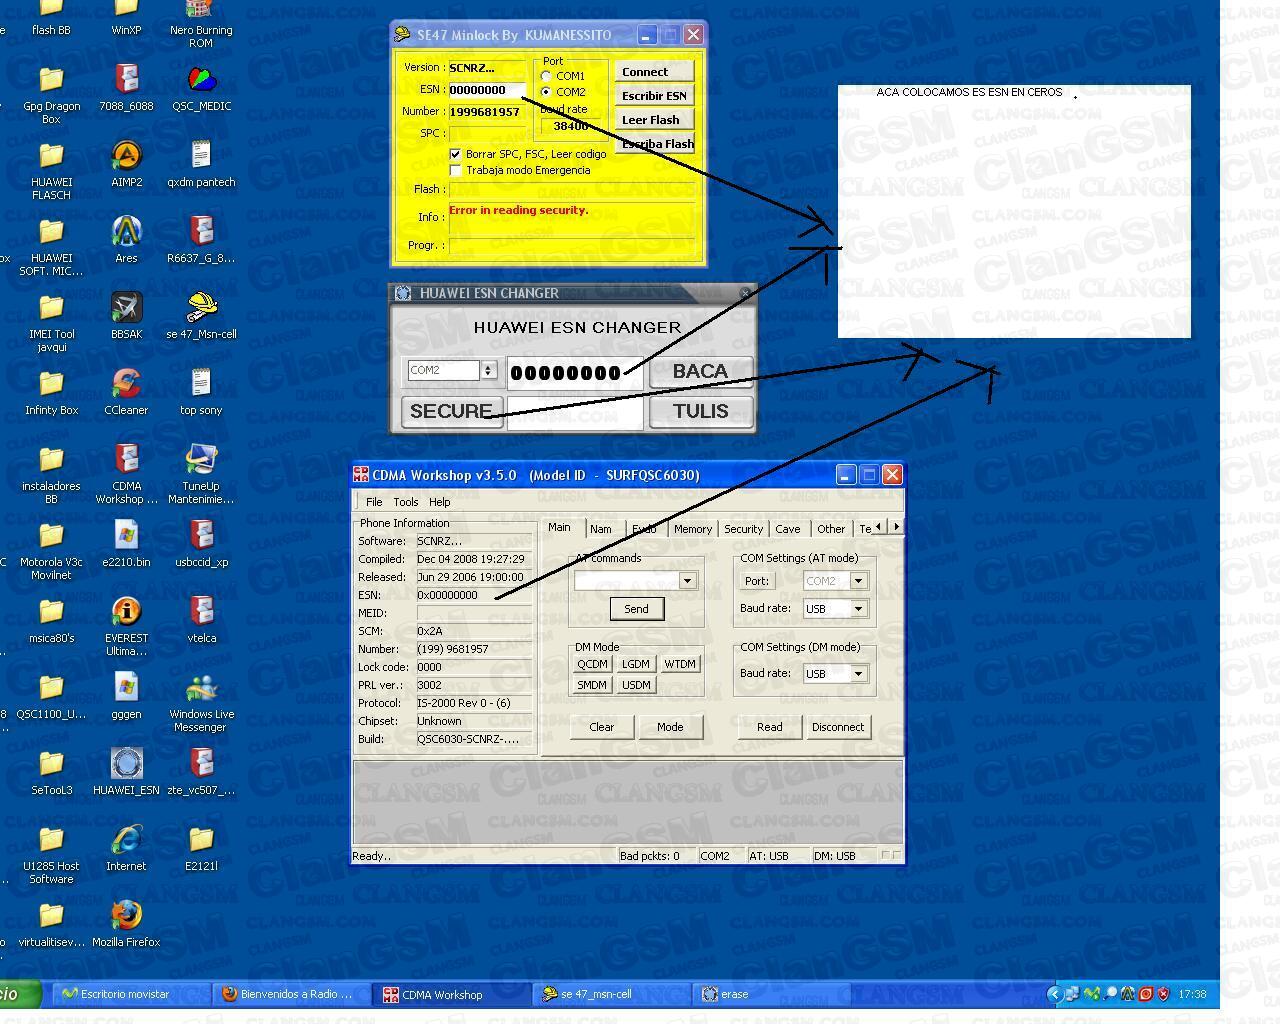Click the ESN field in SE47 Minlock
1280x1024 pixels.
(486, 90)
